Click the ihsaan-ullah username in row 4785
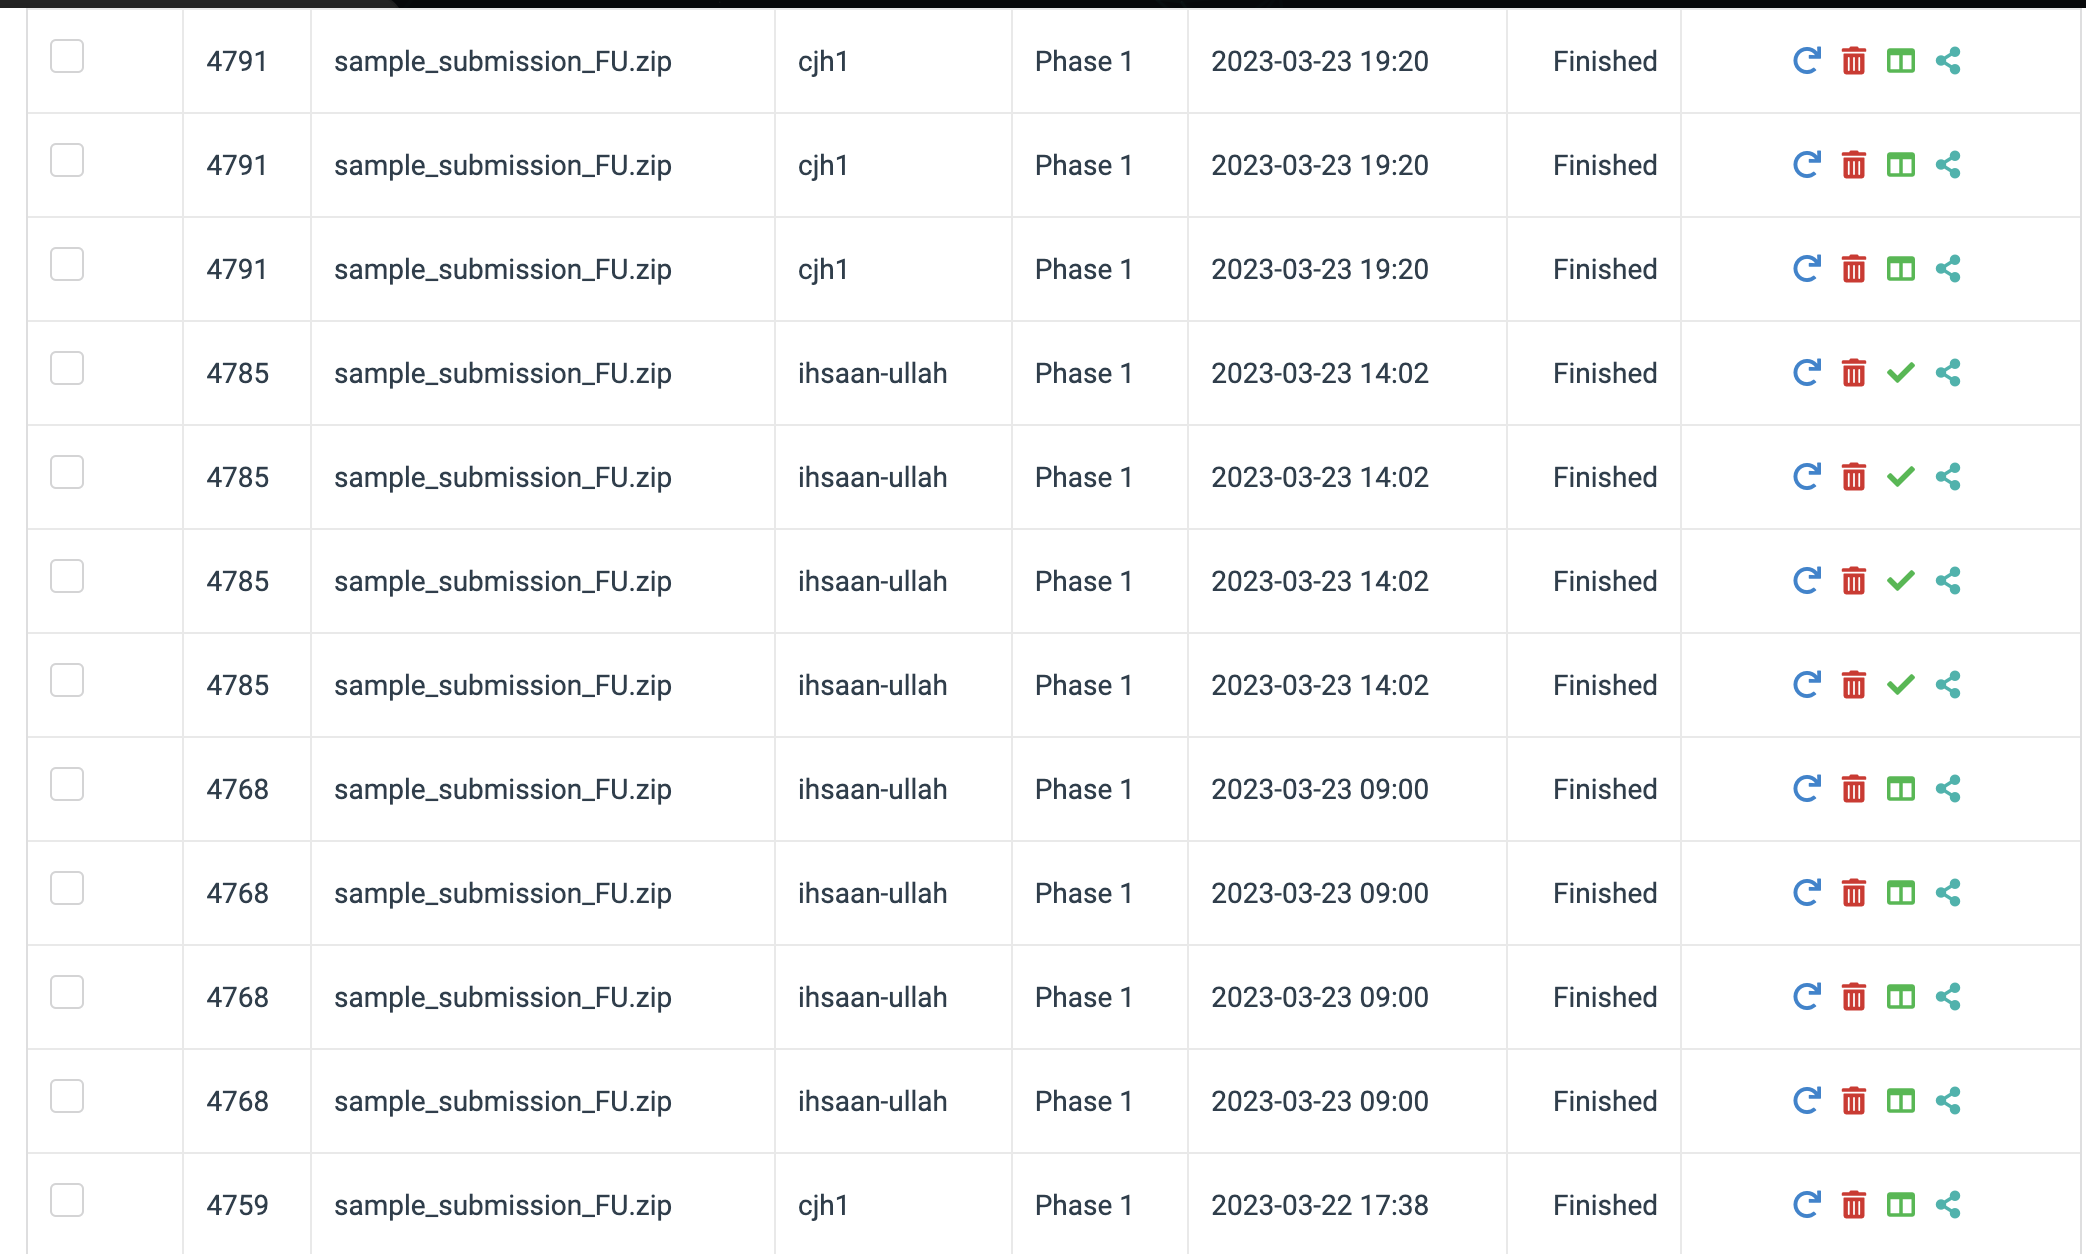 [x=872, y=373]
